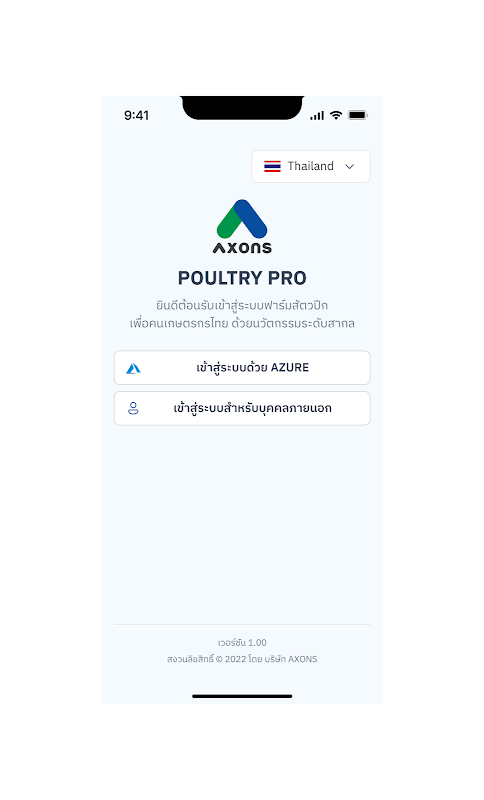Screen dimensions: 484x800
Task: Click the Thai welcome message text
Action: click(x=242, y=314)
